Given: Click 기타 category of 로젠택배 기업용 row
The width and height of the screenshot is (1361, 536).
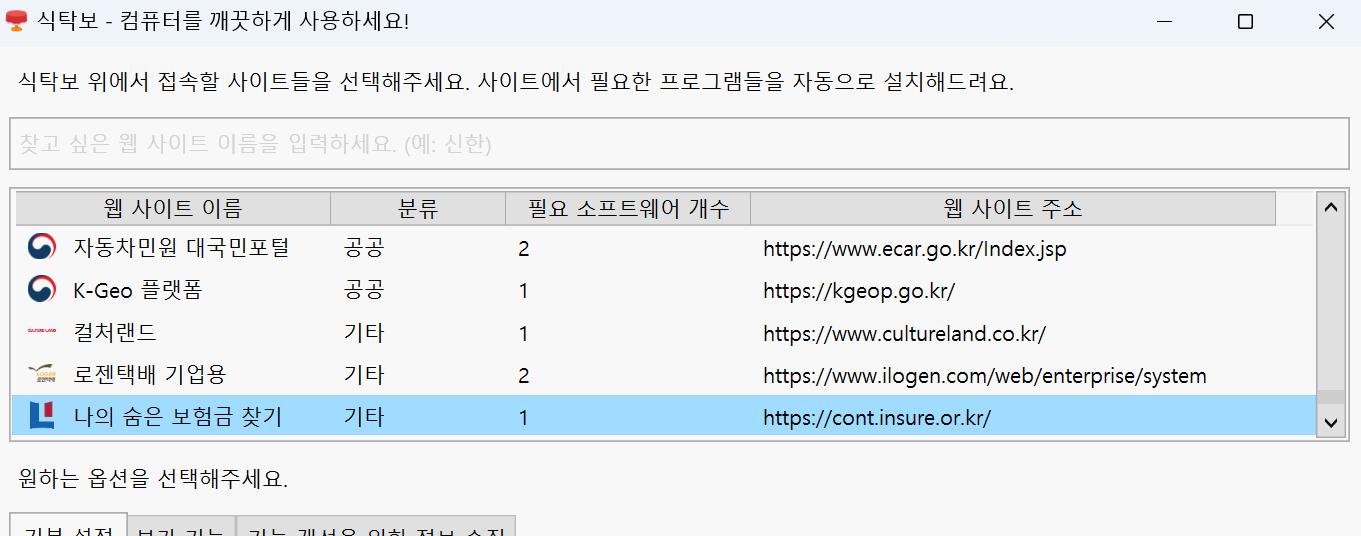Looking at the screenshot, I should coord(364,375).
